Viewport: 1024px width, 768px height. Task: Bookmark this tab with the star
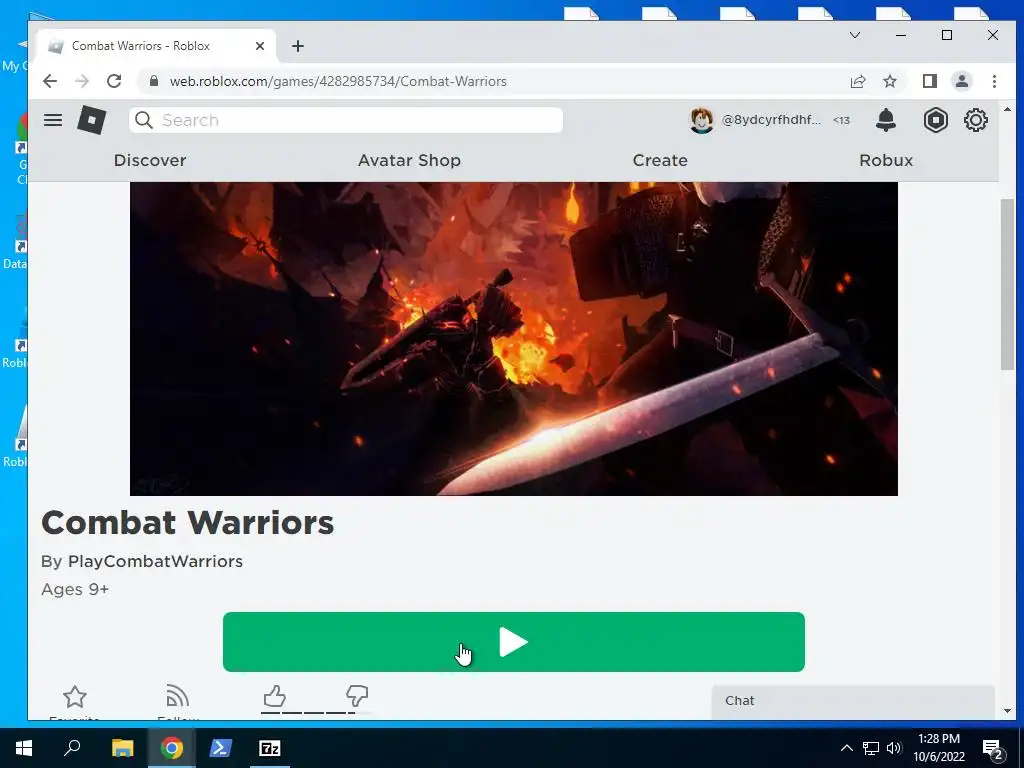[889, 81]
